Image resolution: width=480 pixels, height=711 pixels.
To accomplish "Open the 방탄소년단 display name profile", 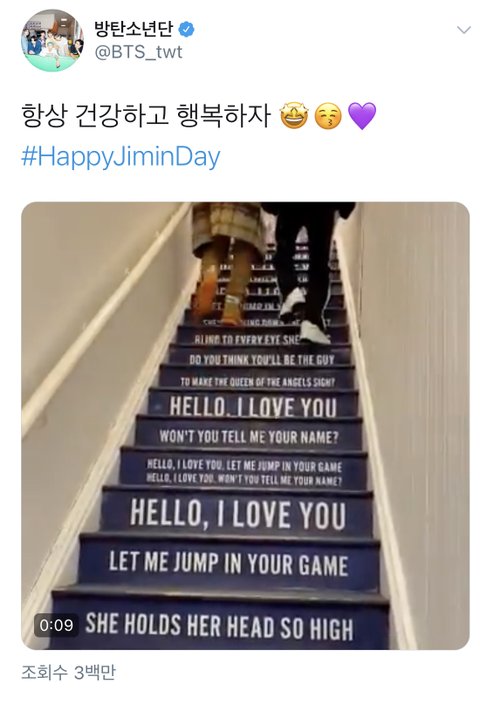I will pyautogui.click(x=134, y=29).
